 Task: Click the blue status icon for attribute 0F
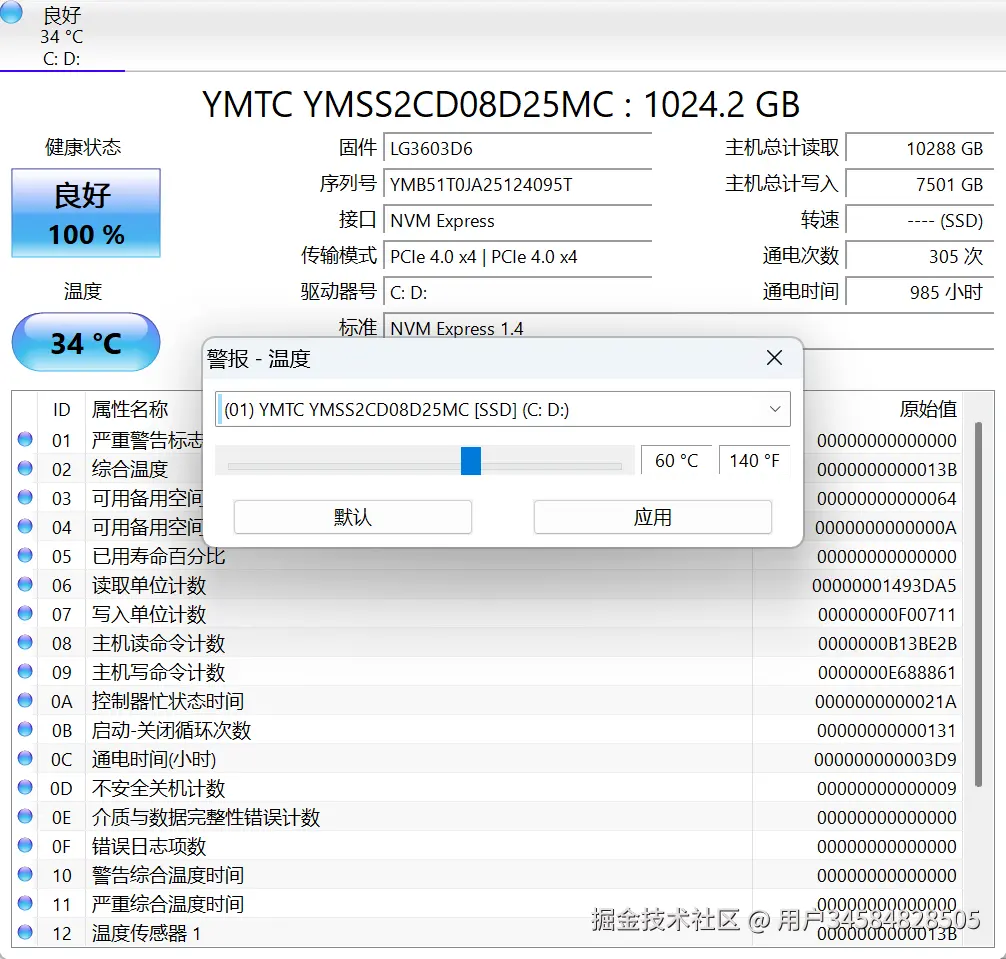click(x=25, y=845)
